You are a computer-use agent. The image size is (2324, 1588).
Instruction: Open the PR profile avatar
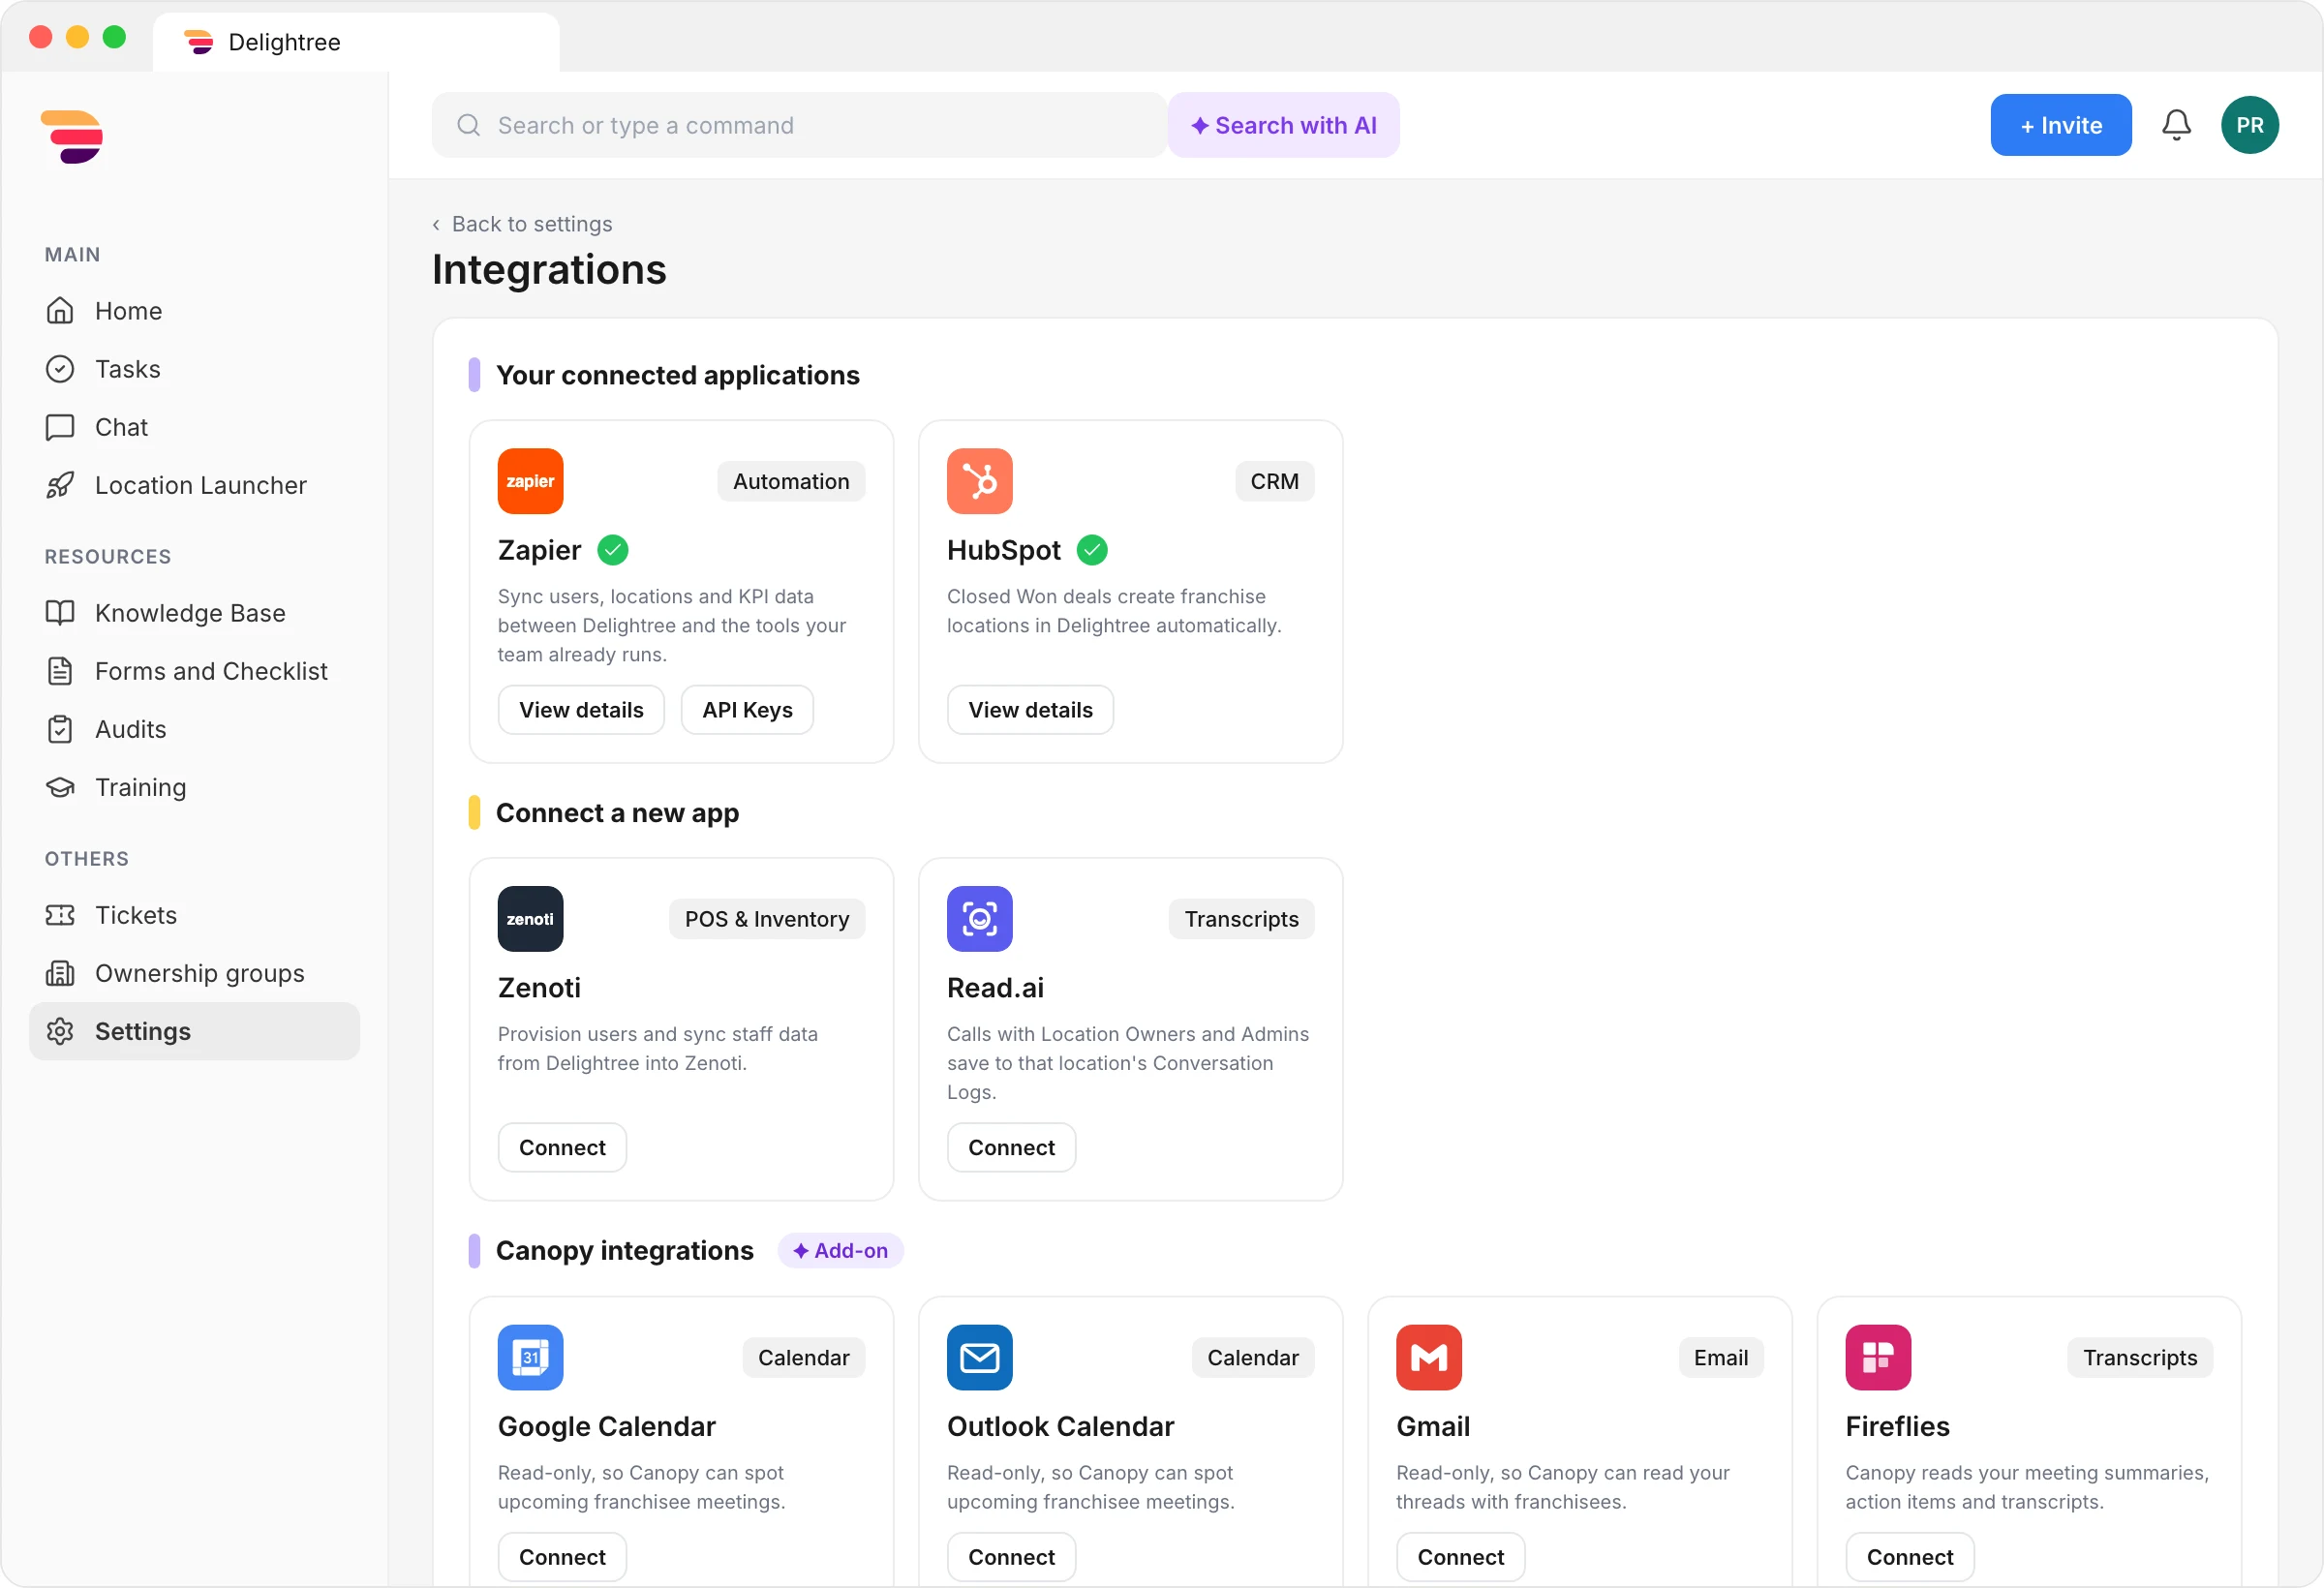pyautogui.click(x=2249, y=125)
